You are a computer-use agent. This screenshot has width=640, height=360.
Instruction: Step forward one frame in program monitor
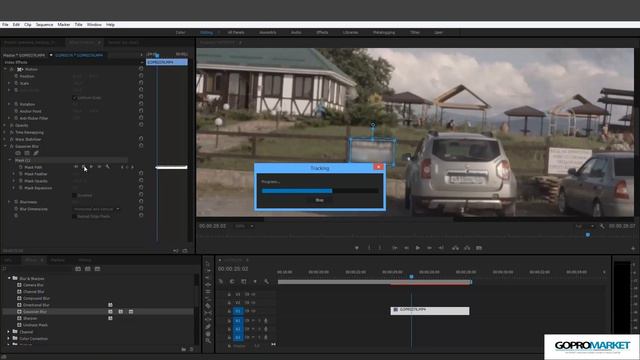click(x=429, y=248)
